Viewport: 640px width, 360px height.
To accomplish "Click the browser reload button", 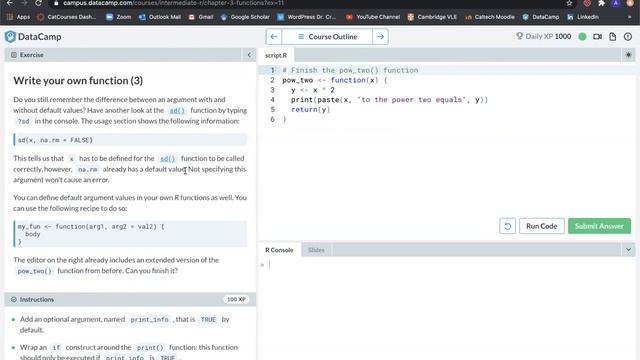I will (38, 3).
